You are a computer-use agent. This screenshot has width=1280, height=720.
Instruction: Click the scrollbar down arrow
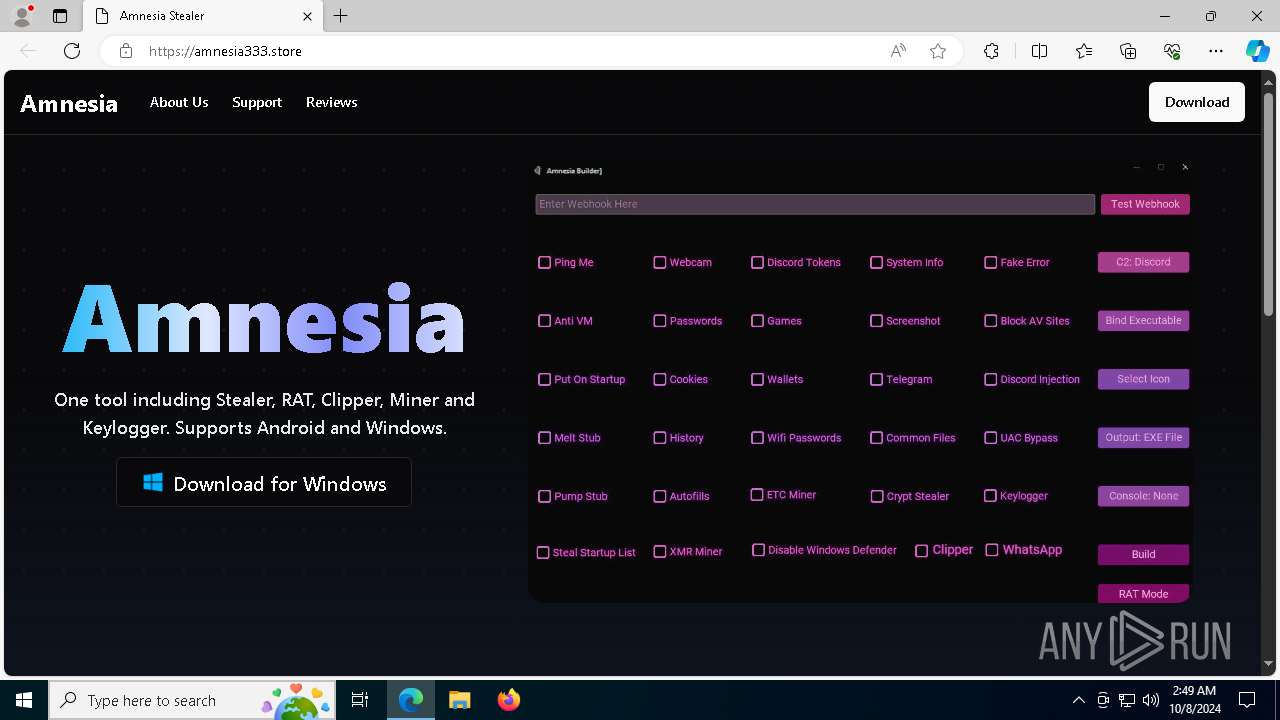pyautogui.click(x=1269, y=664)
